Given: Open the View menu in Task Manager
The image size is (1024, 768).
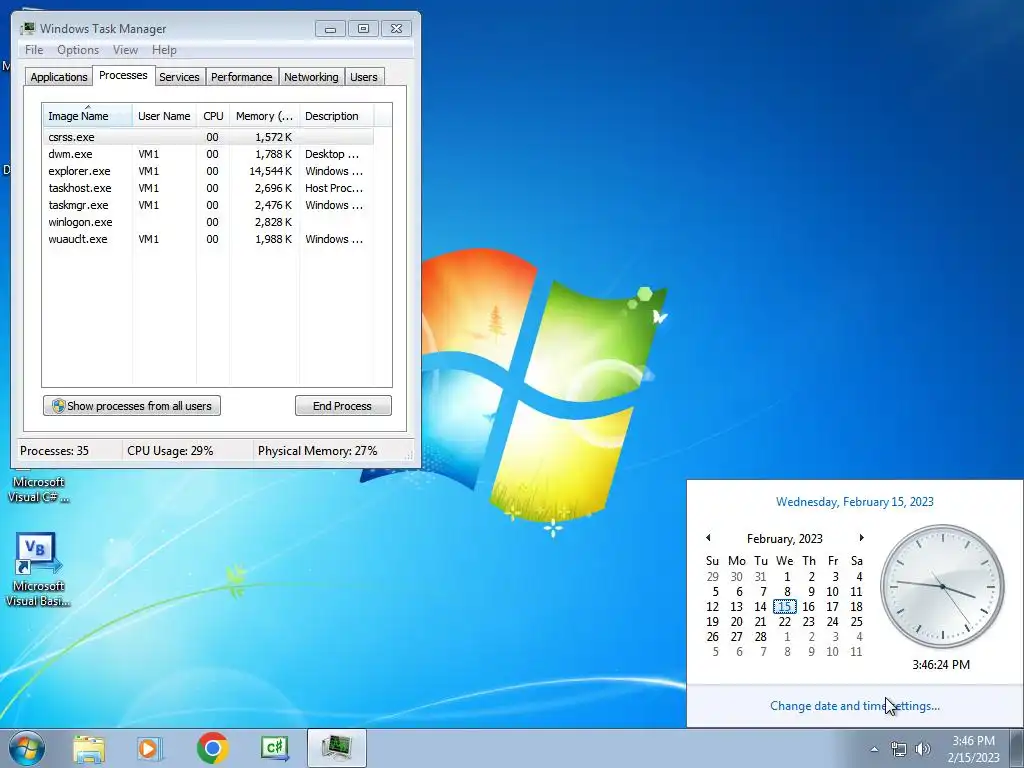Looking at the screenshot, I should (x=125, y=50).
